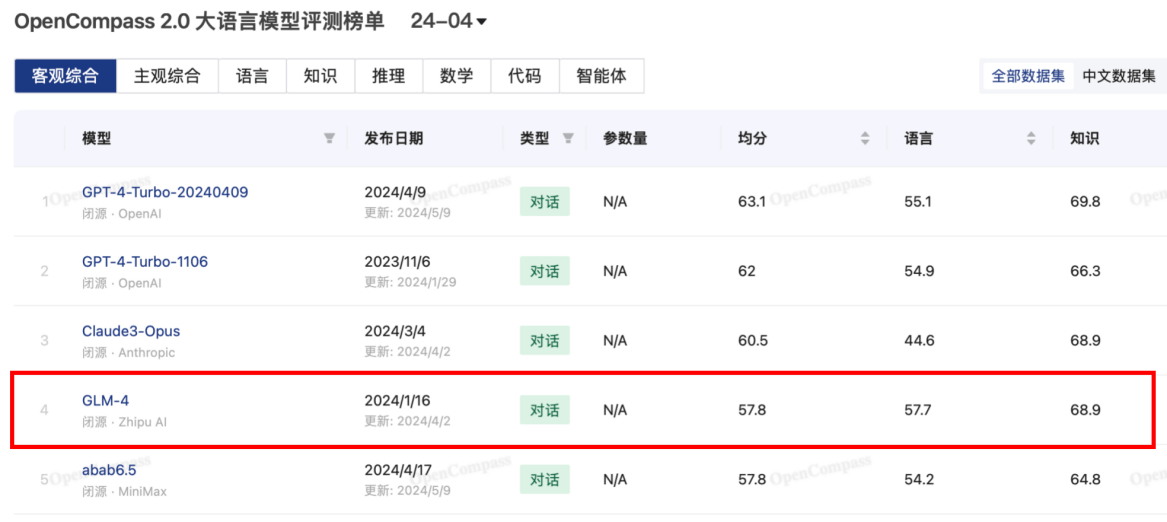Click the 对话 tag in abab6.5 row
The width and height of the screenshot is (1167, 522).
coord(544,480)
